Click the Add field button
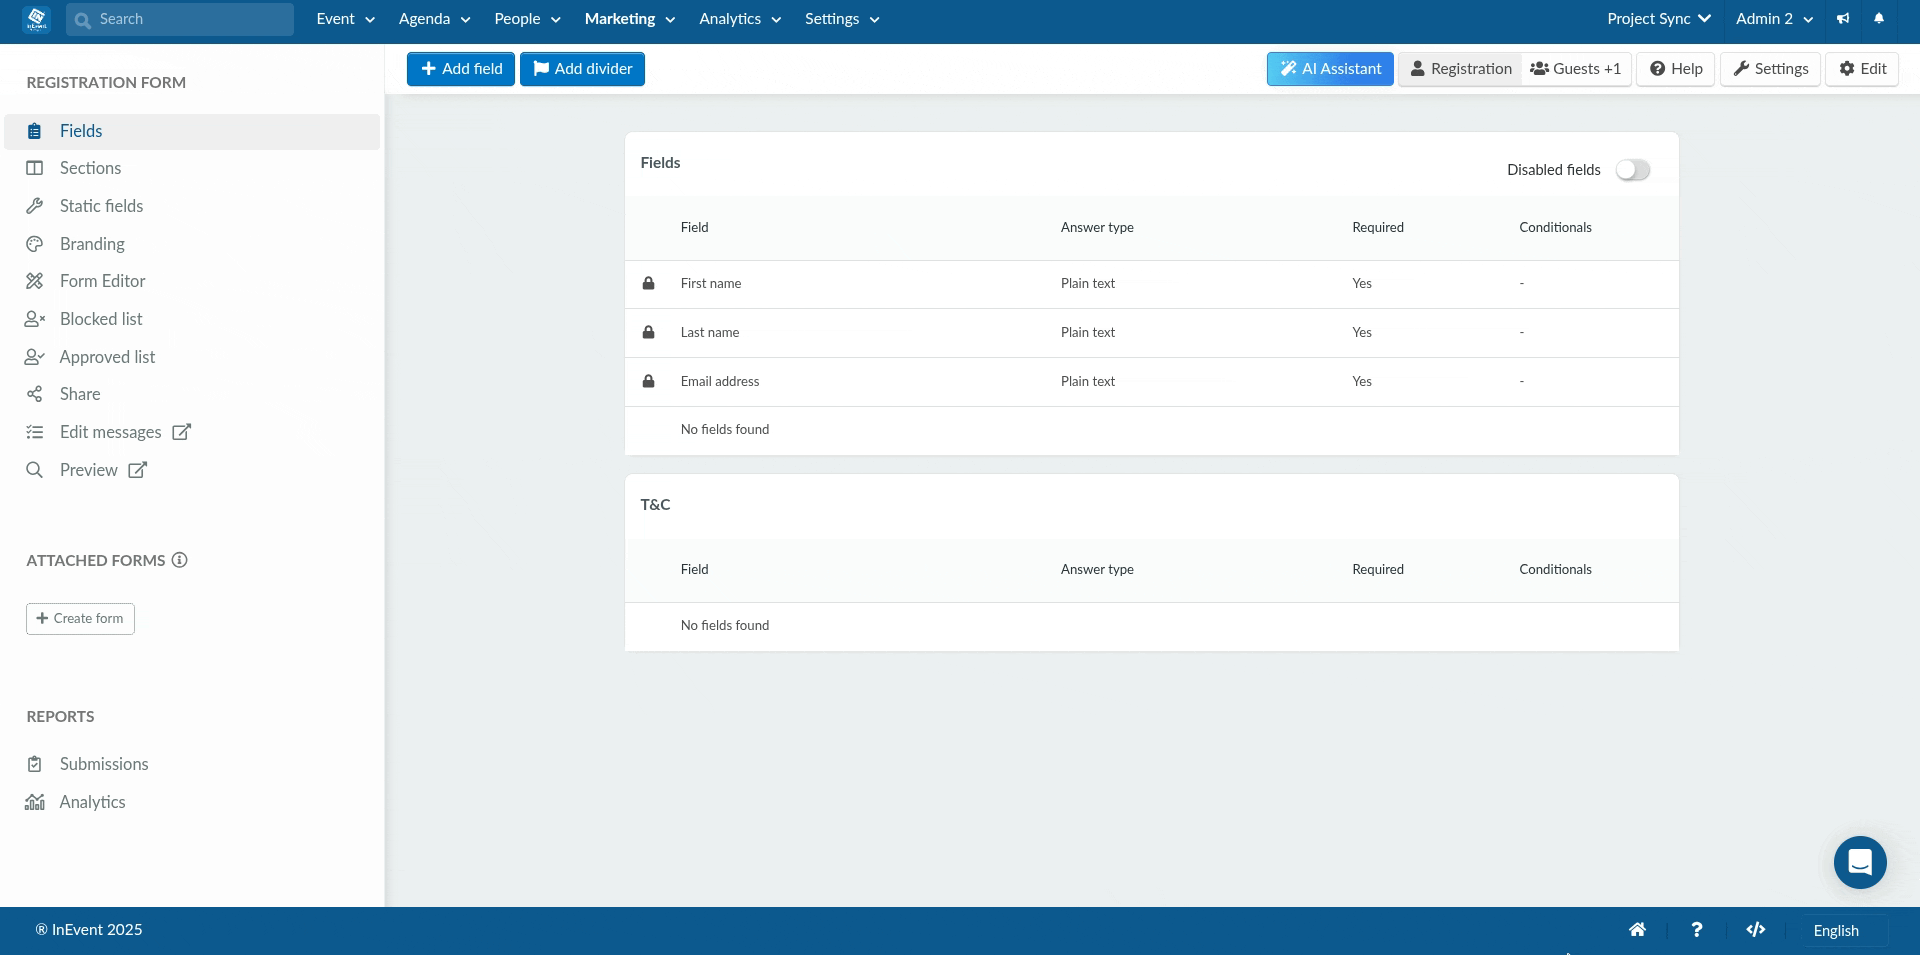This screenshot has width=1920, height=955. pyautogui.click(x=461, y=69)
